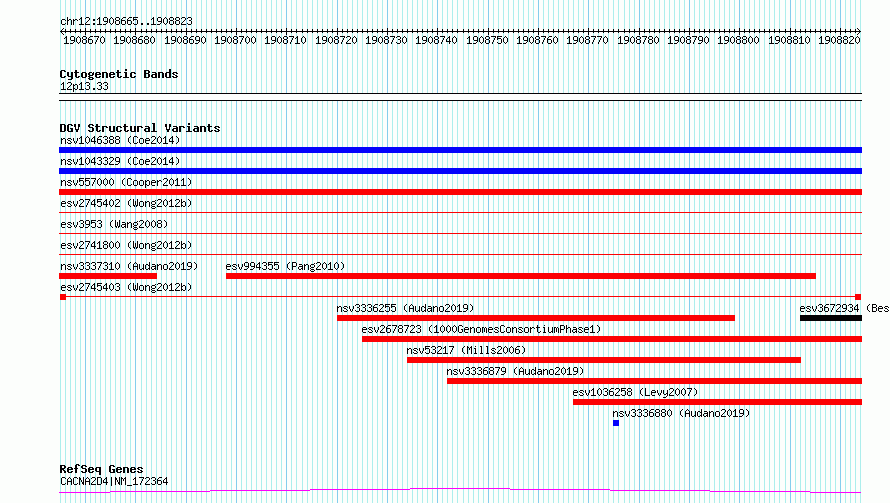Click the red bar of nsv53217
The image size is (890, 503).
[x=604, y=360]
